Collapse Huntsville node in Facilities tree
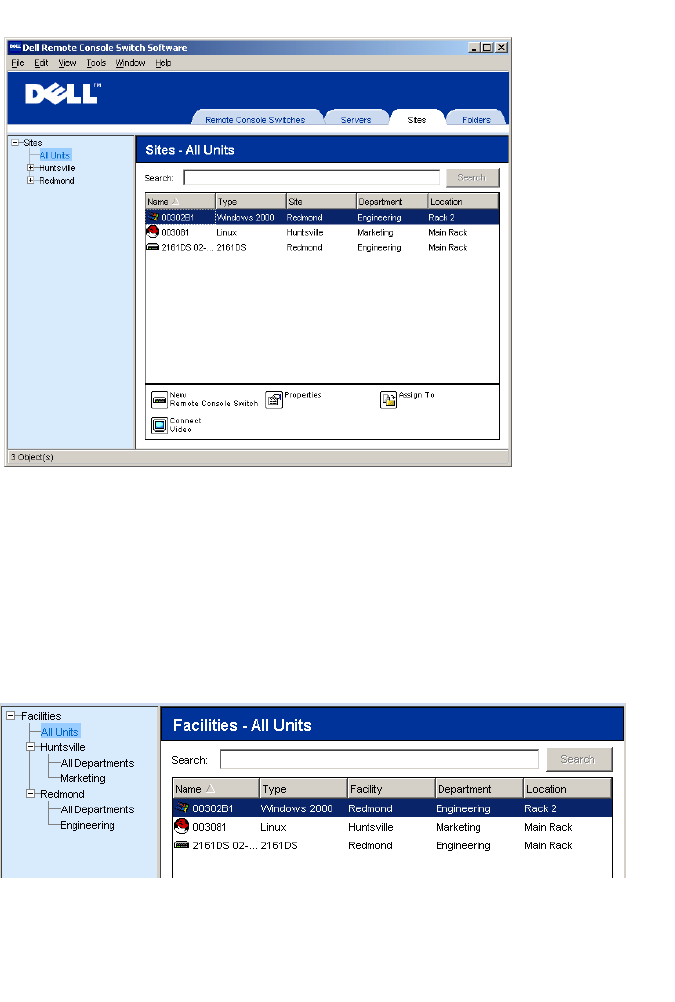 30,746
